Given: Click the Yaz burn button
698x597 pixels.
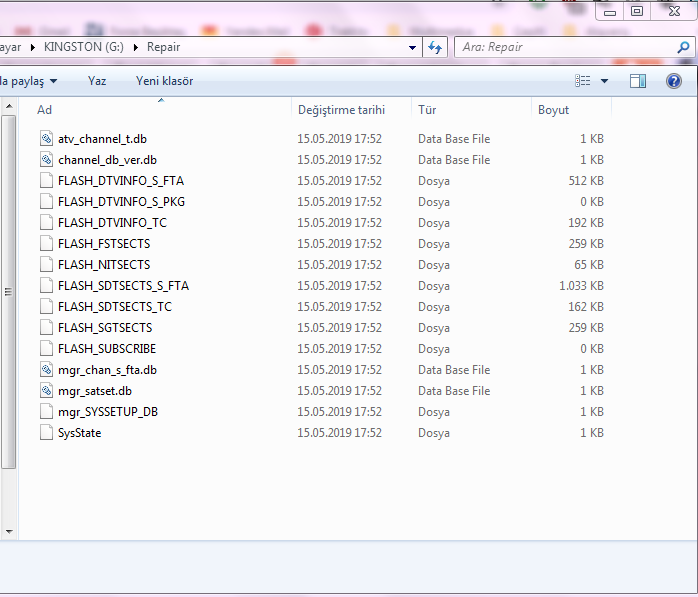Looking at the screenshot, I should 97,81.
